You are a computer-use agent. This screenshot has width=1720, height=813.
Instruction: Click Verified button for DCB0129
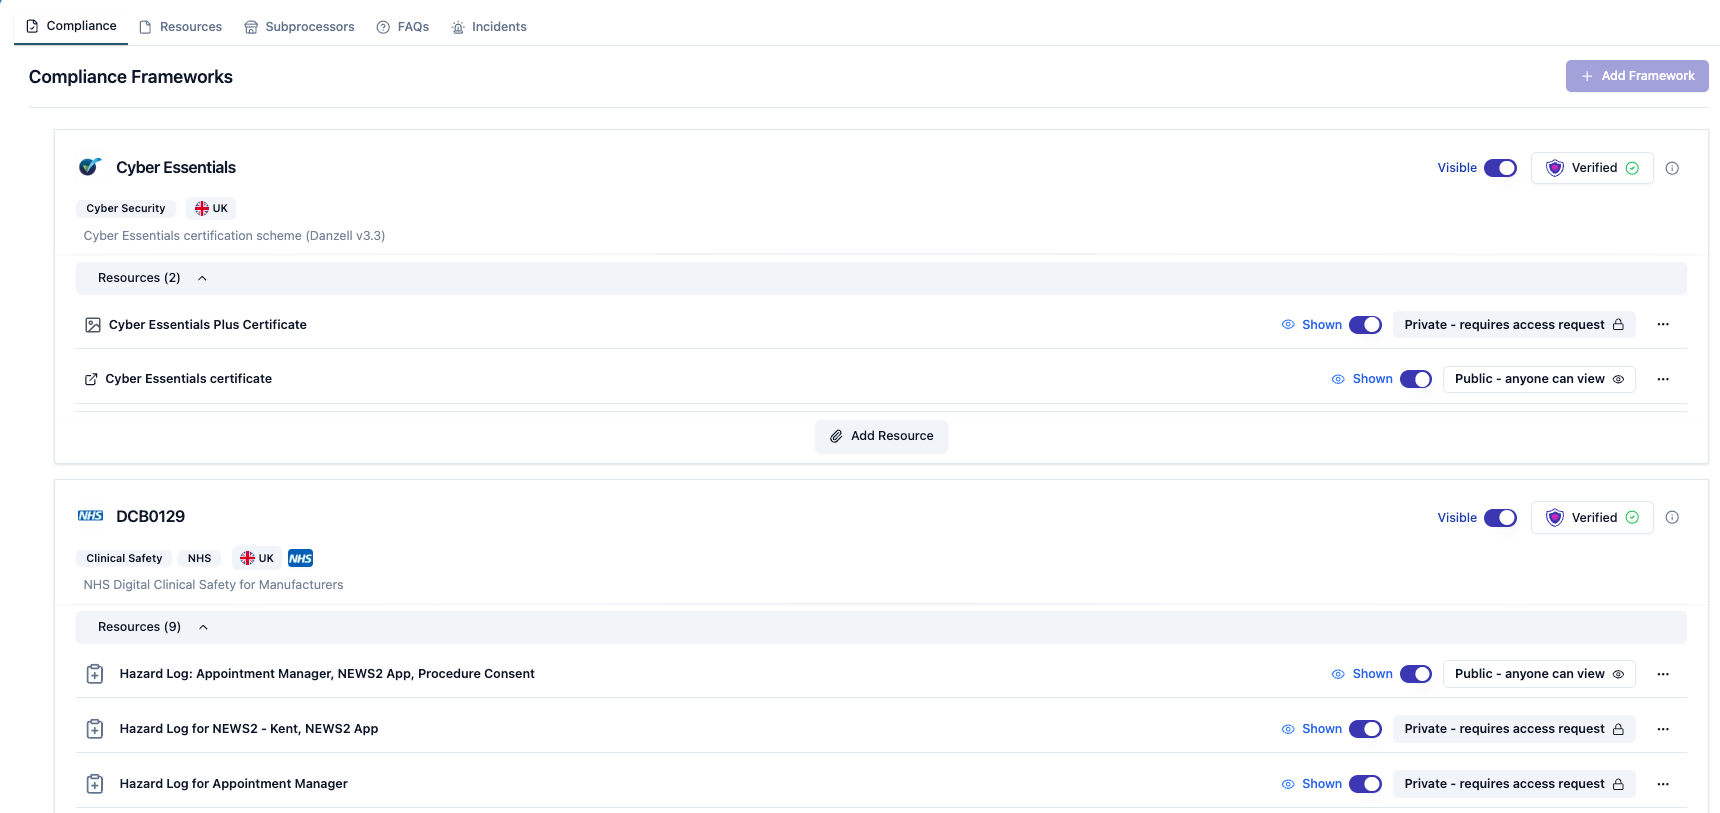point(1592,517)
